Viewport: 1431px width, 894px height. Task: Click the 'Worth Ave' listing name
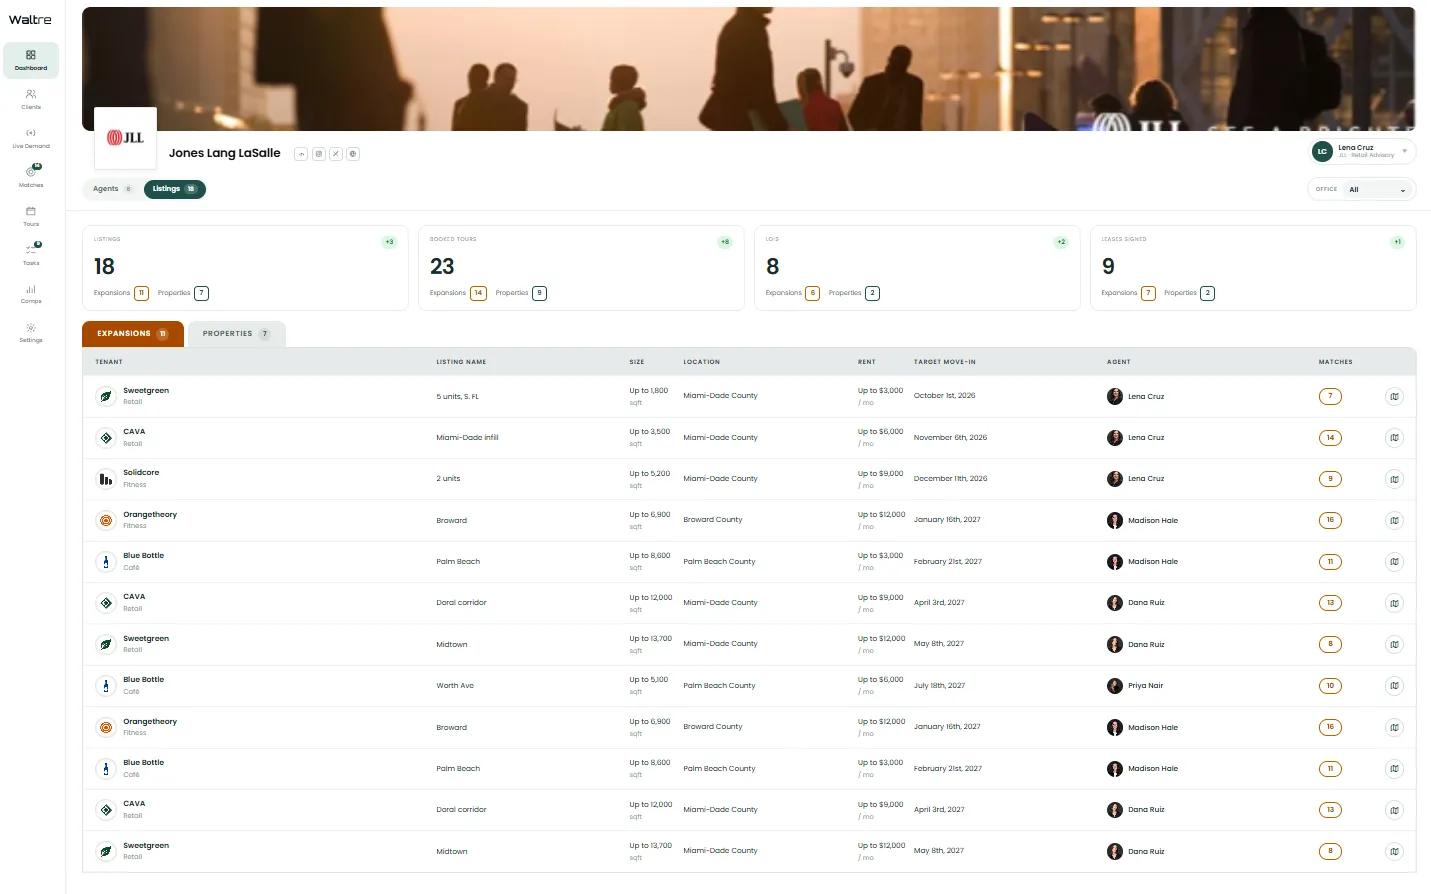[x=455, y=686]
